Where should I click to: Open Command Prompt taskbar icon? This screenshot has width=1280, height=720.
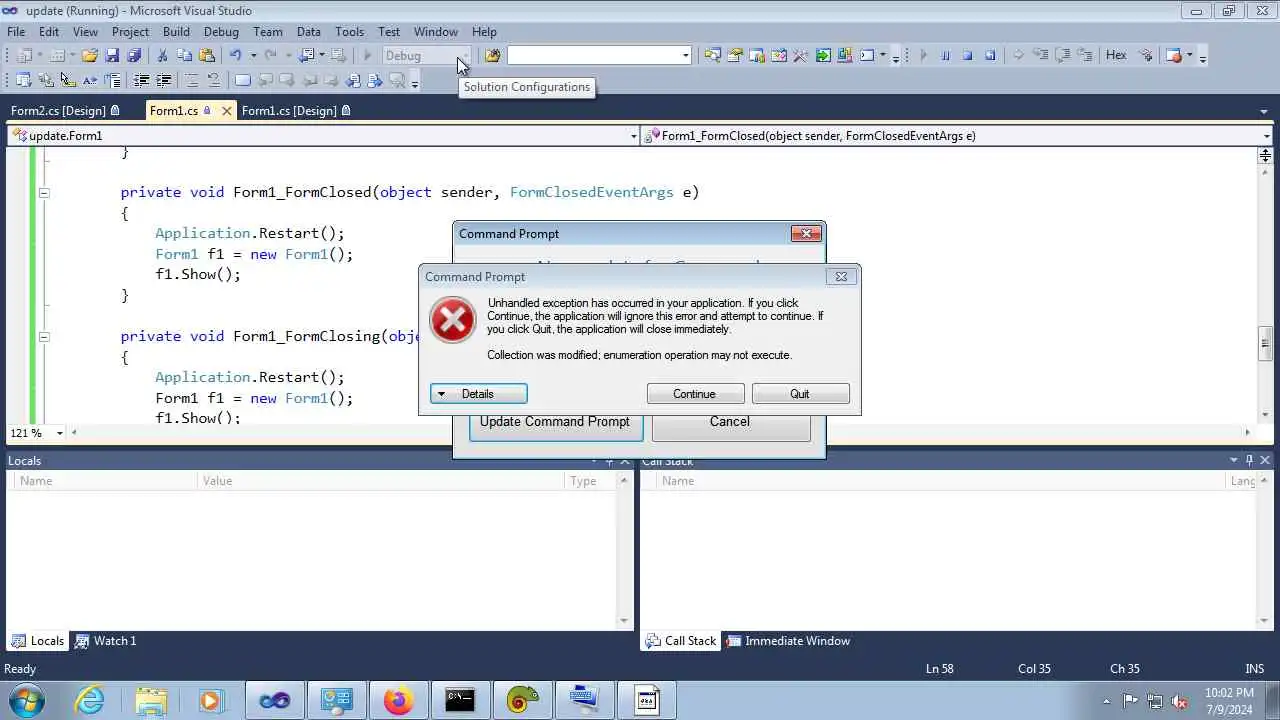[460, 700]
